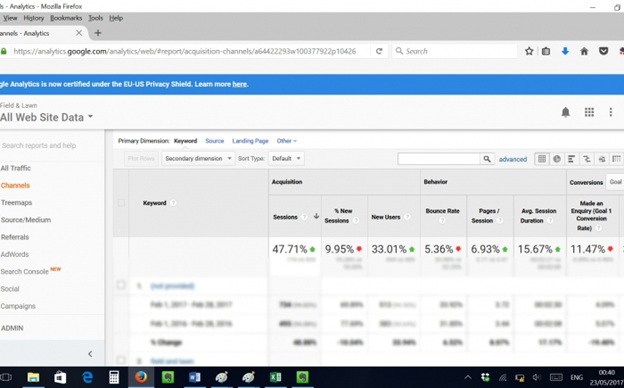
Task: Go to ADMIN in the sidebar
Action: click(12, 328)
